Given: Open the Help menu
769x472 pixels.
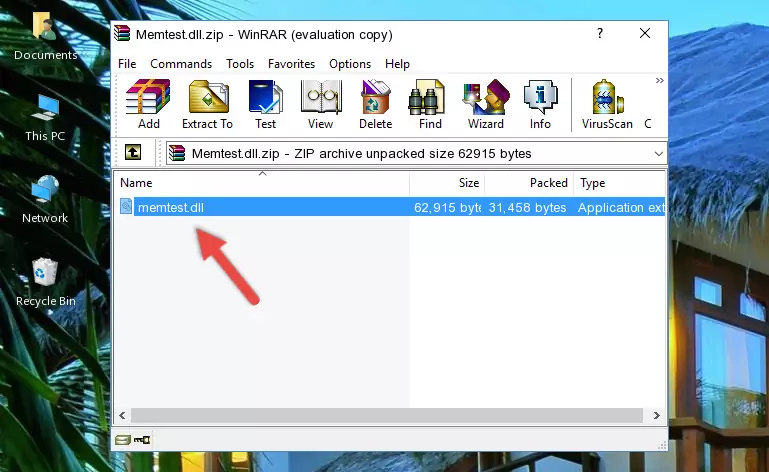Looking at the screenshot, I should 397,64.
